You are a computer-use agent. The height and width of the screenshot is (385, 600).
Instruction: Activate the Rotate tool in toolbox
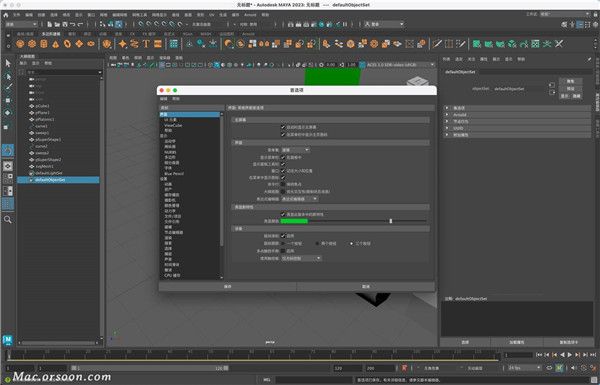coord(8,113)
